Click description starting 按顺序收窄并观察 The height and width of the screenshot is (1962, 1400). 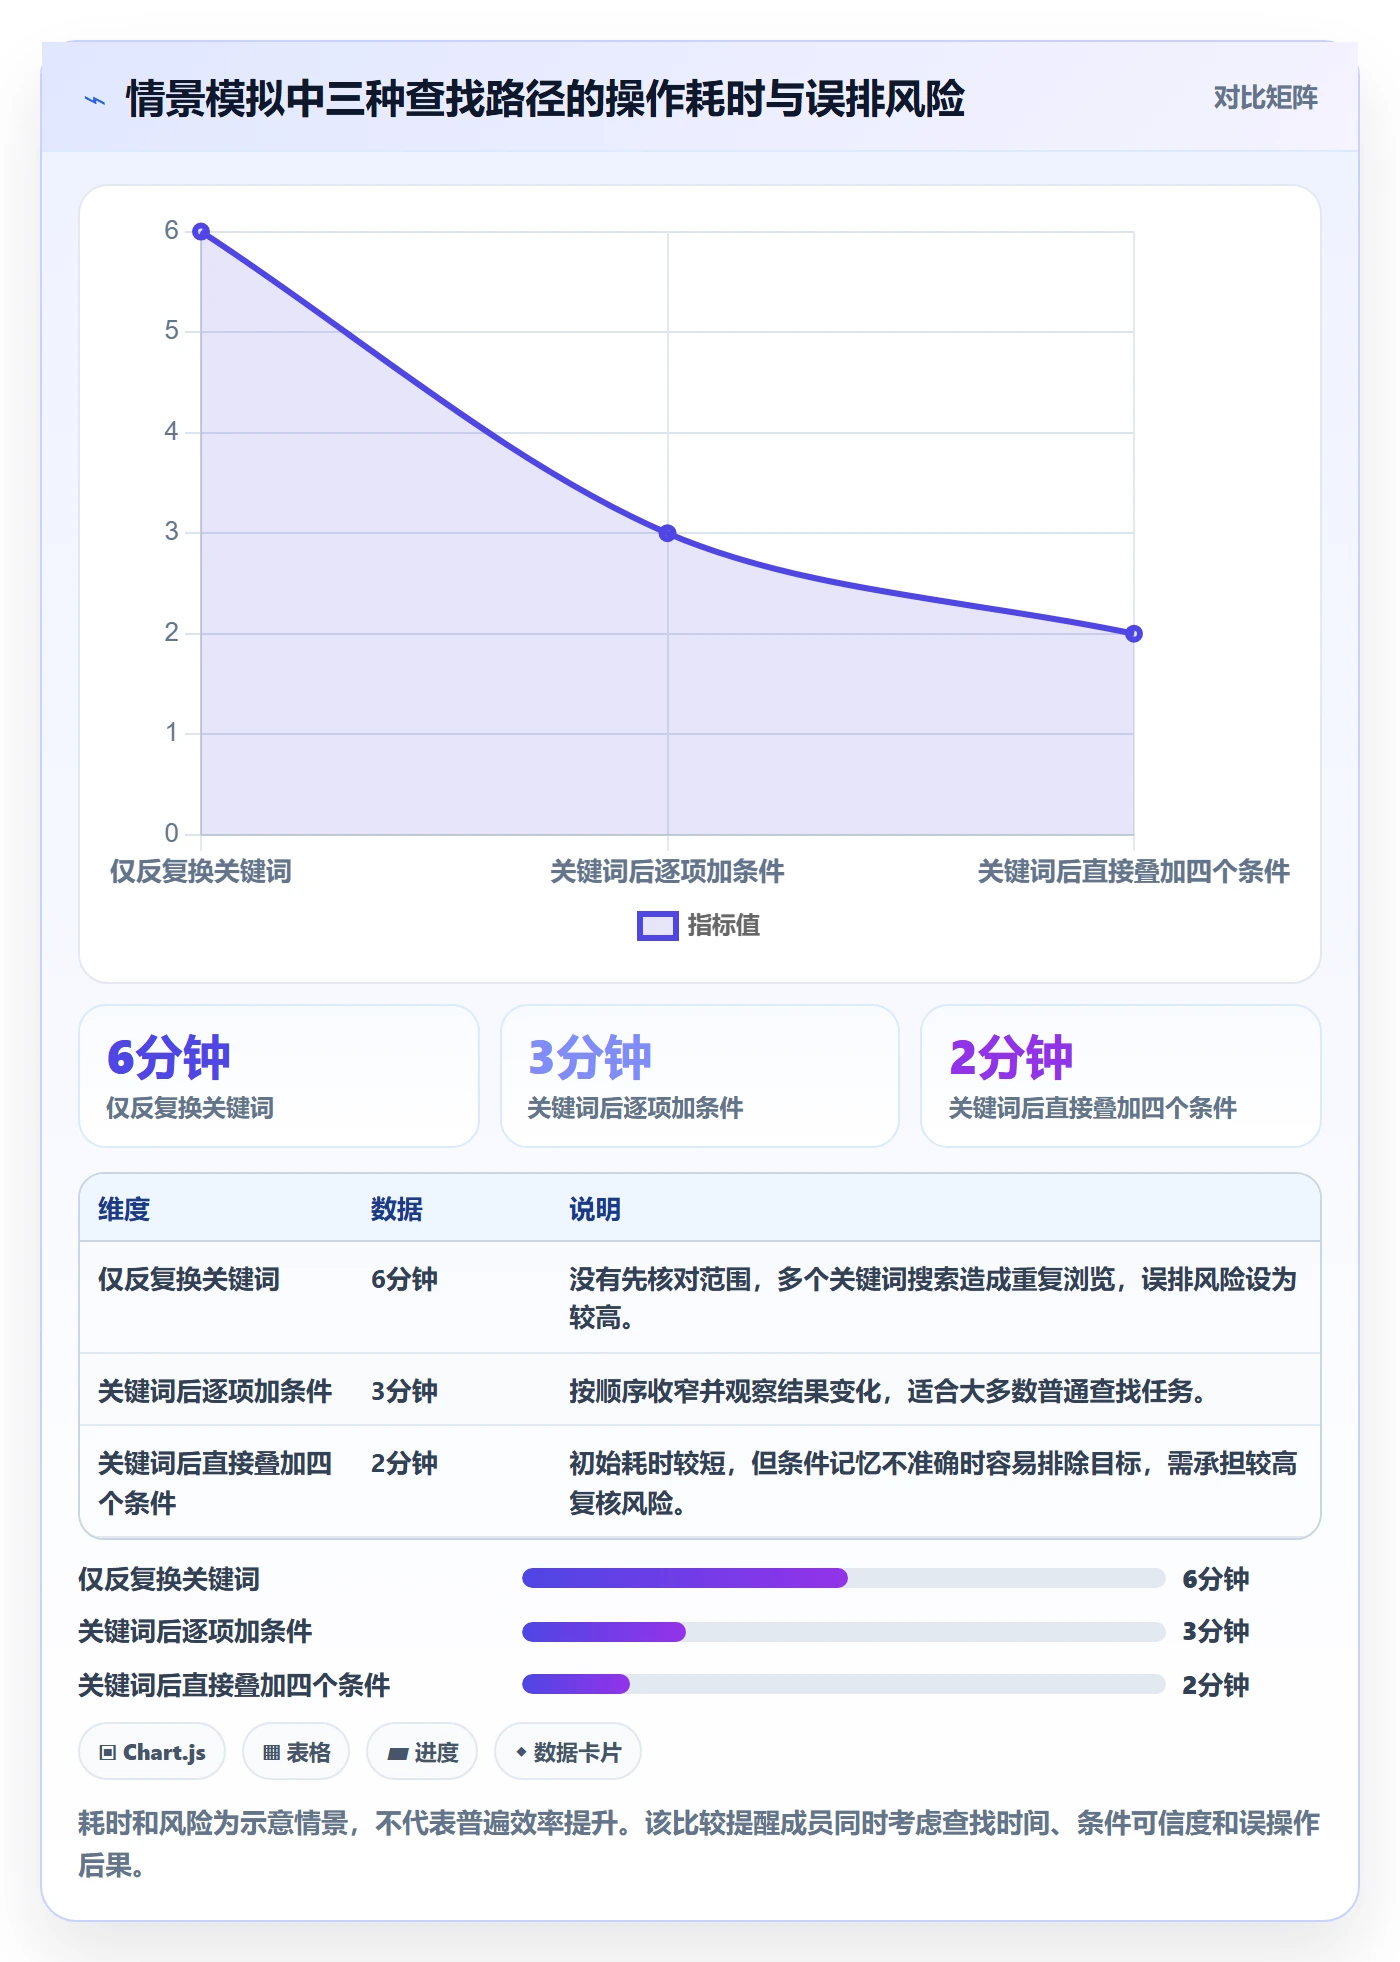coord(888,1392)
